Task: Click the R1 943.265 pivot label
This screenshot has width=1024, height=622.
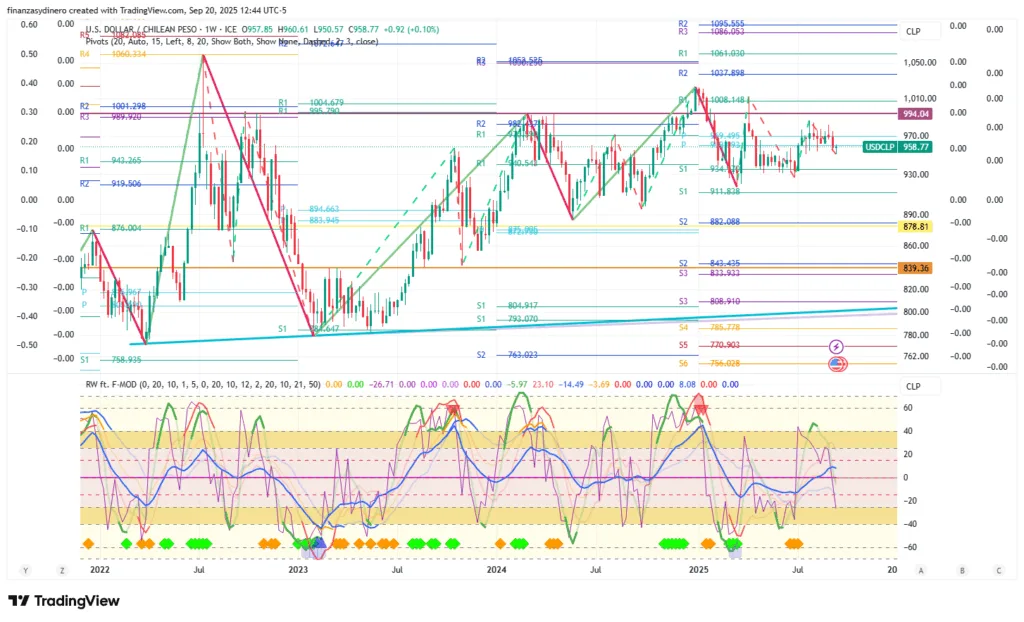Action: pos(110,160)
